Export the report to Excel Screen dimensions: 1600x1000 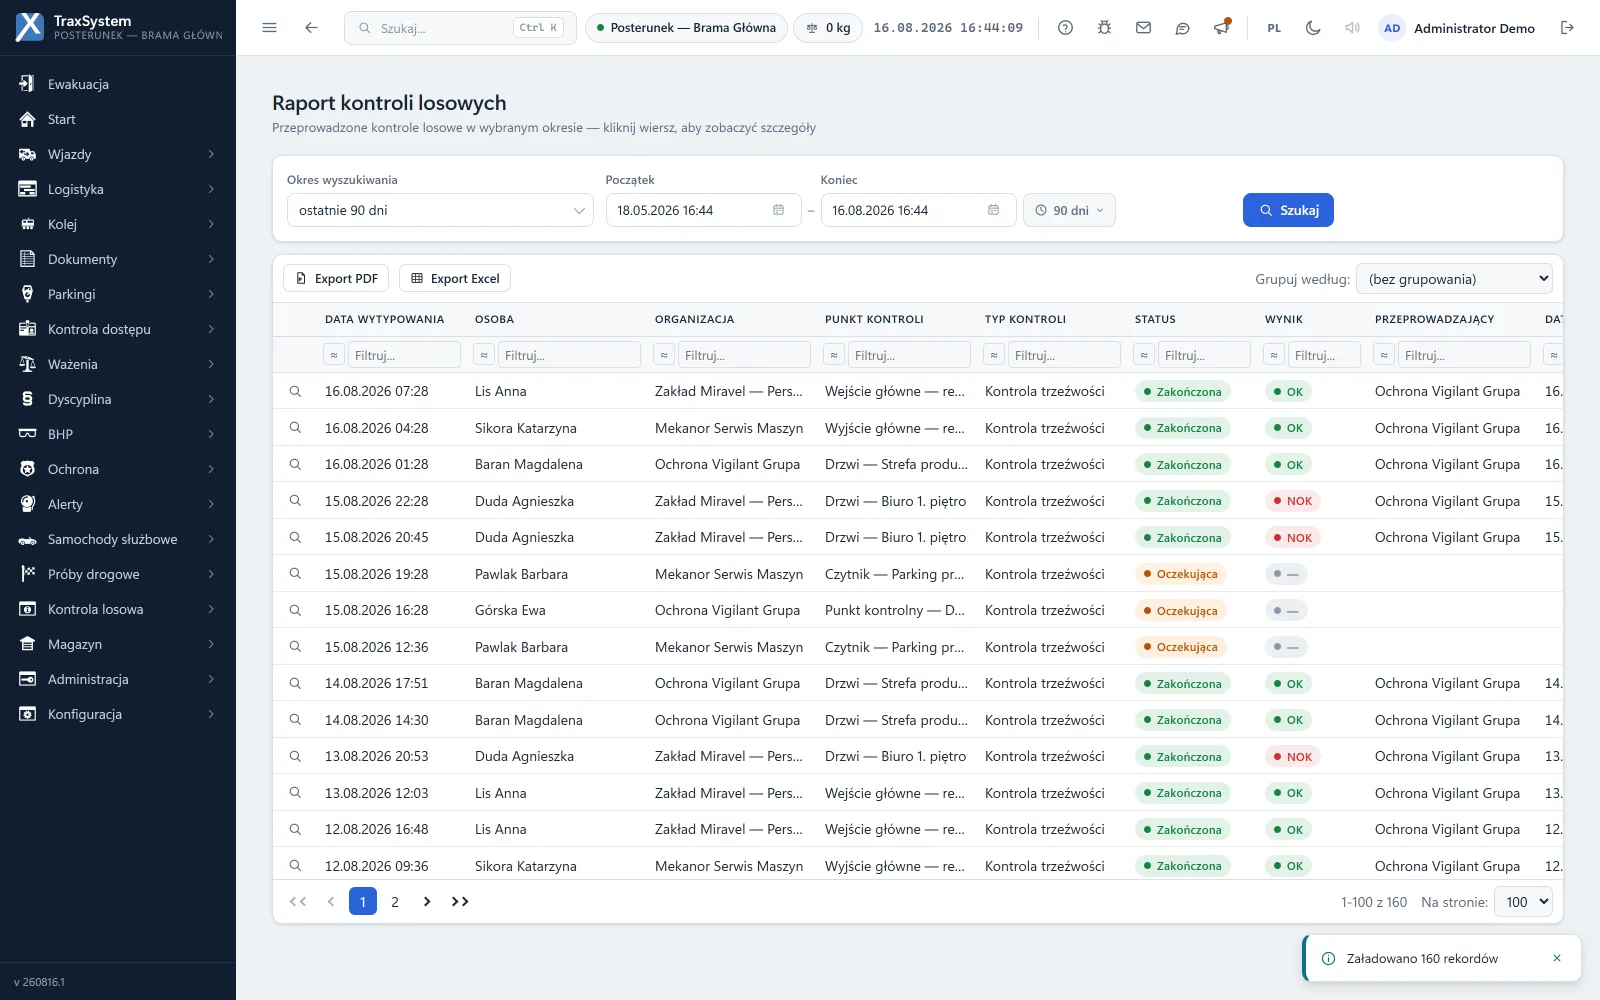click(455, 278)
